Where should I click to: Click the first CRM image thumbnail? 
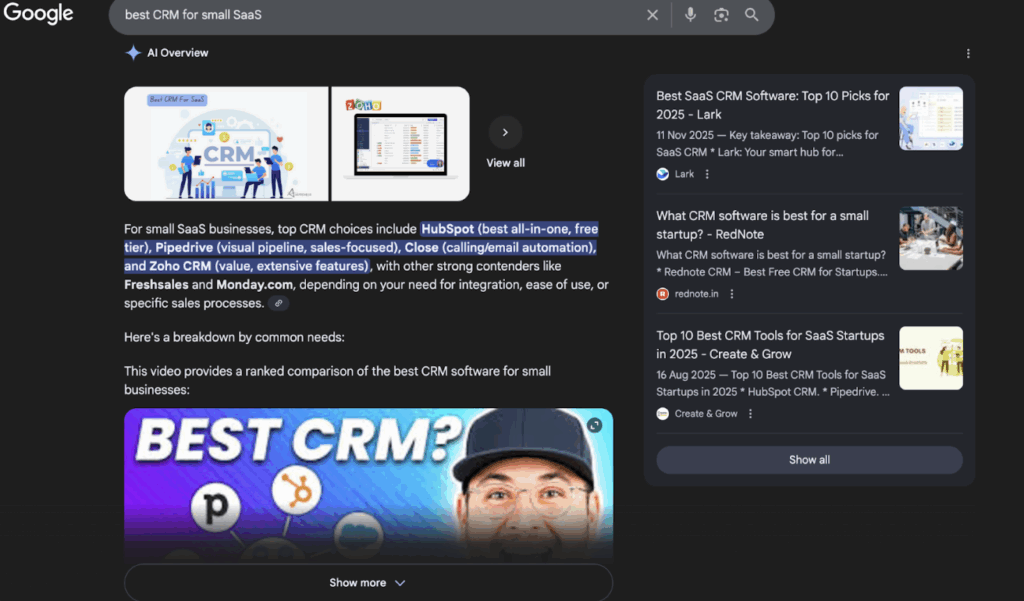click(x=225, y=143)
